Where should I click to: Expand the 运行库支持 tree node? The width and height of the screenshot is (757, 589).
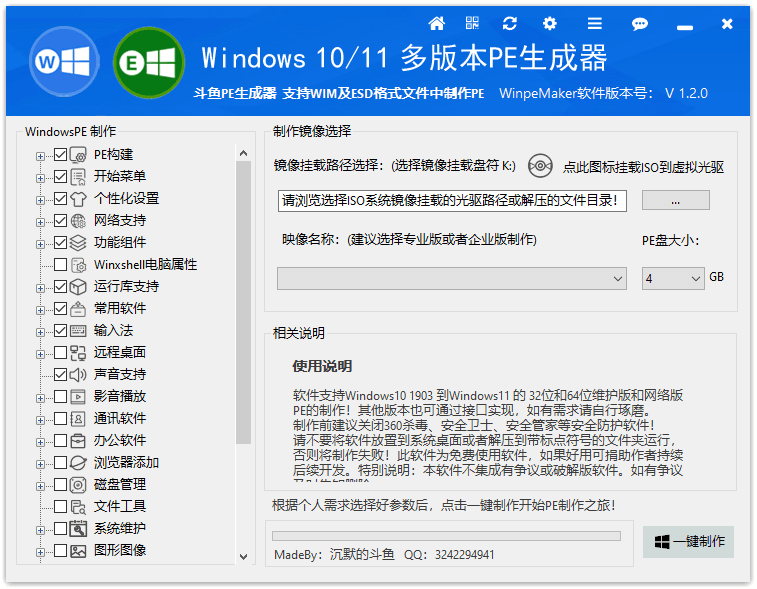(x=41, y=288)
